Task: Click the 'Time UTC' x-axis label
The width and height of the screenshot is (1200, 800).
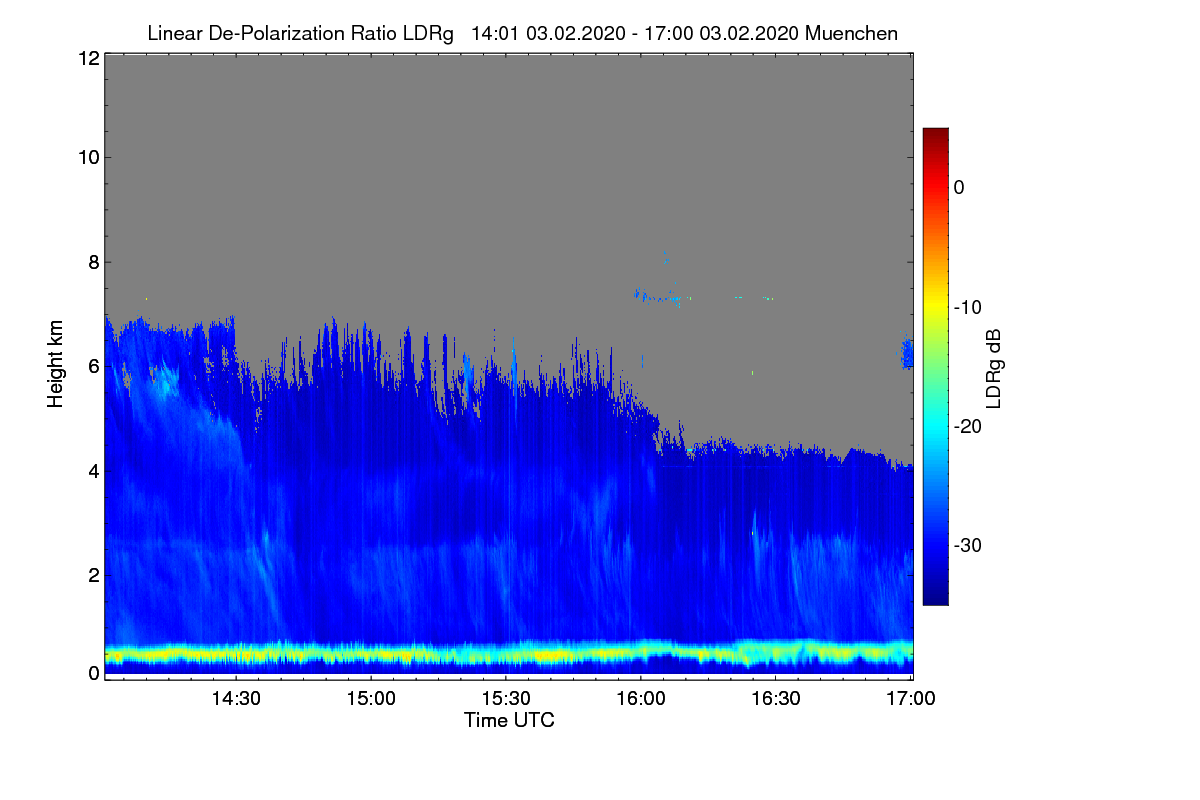Action: [x=509, y=720]
